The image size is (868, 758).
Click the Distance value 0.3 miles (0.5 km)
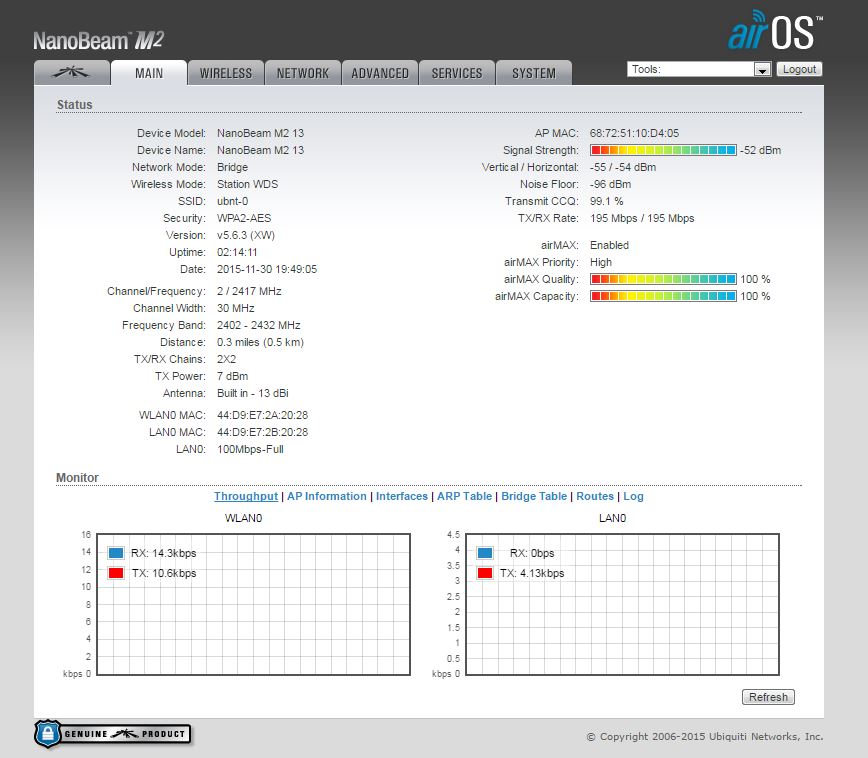click(260, 342)
